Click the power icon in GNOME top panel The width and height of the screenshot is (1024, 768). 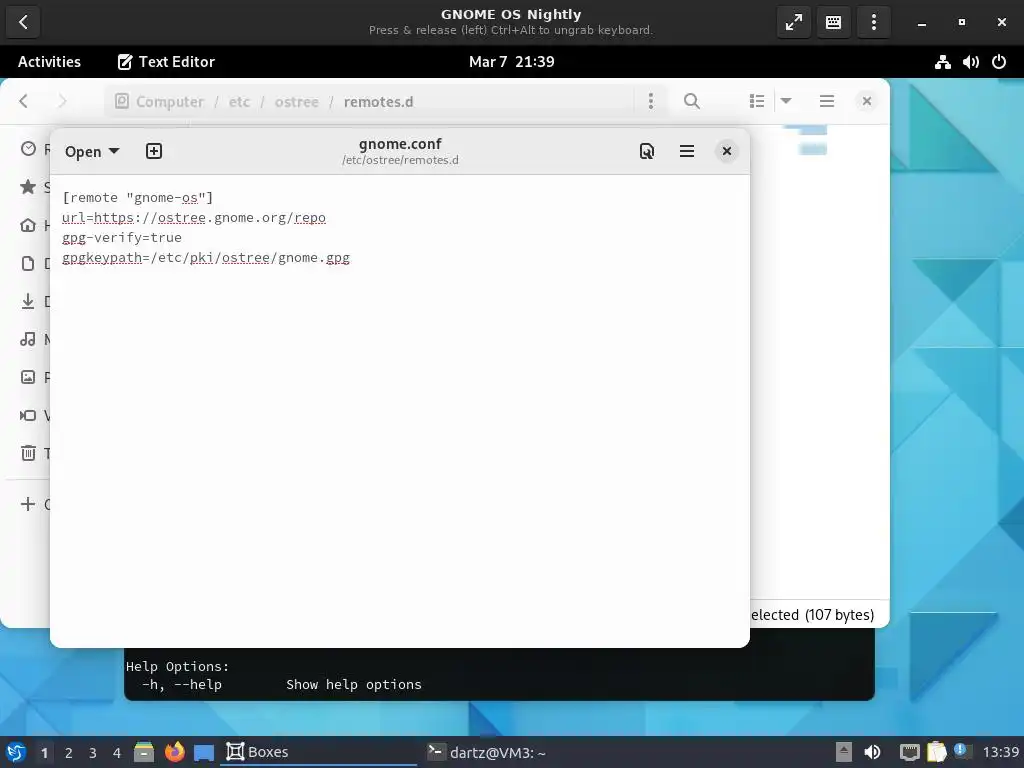click(999, 62)
